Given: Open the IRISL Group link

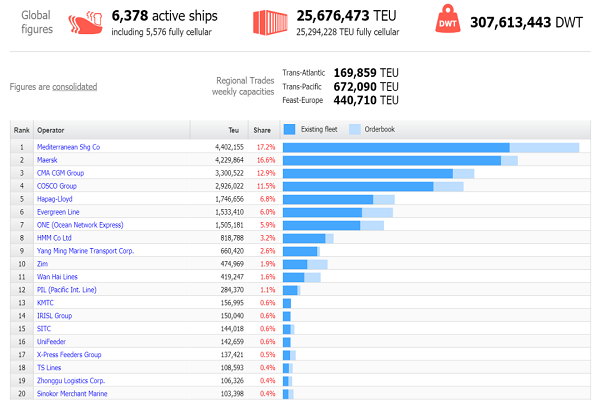Looking at the screenshot, I should 54,316.
